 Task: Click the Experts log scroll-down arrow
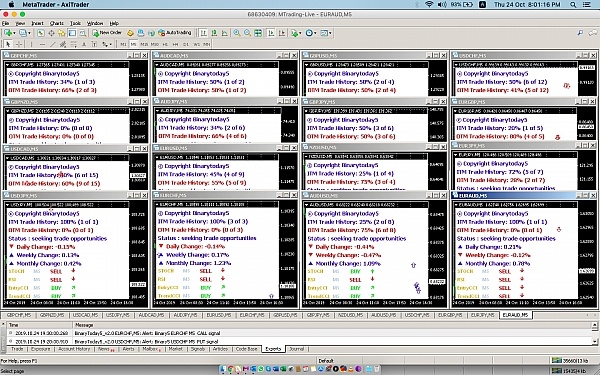594,341
